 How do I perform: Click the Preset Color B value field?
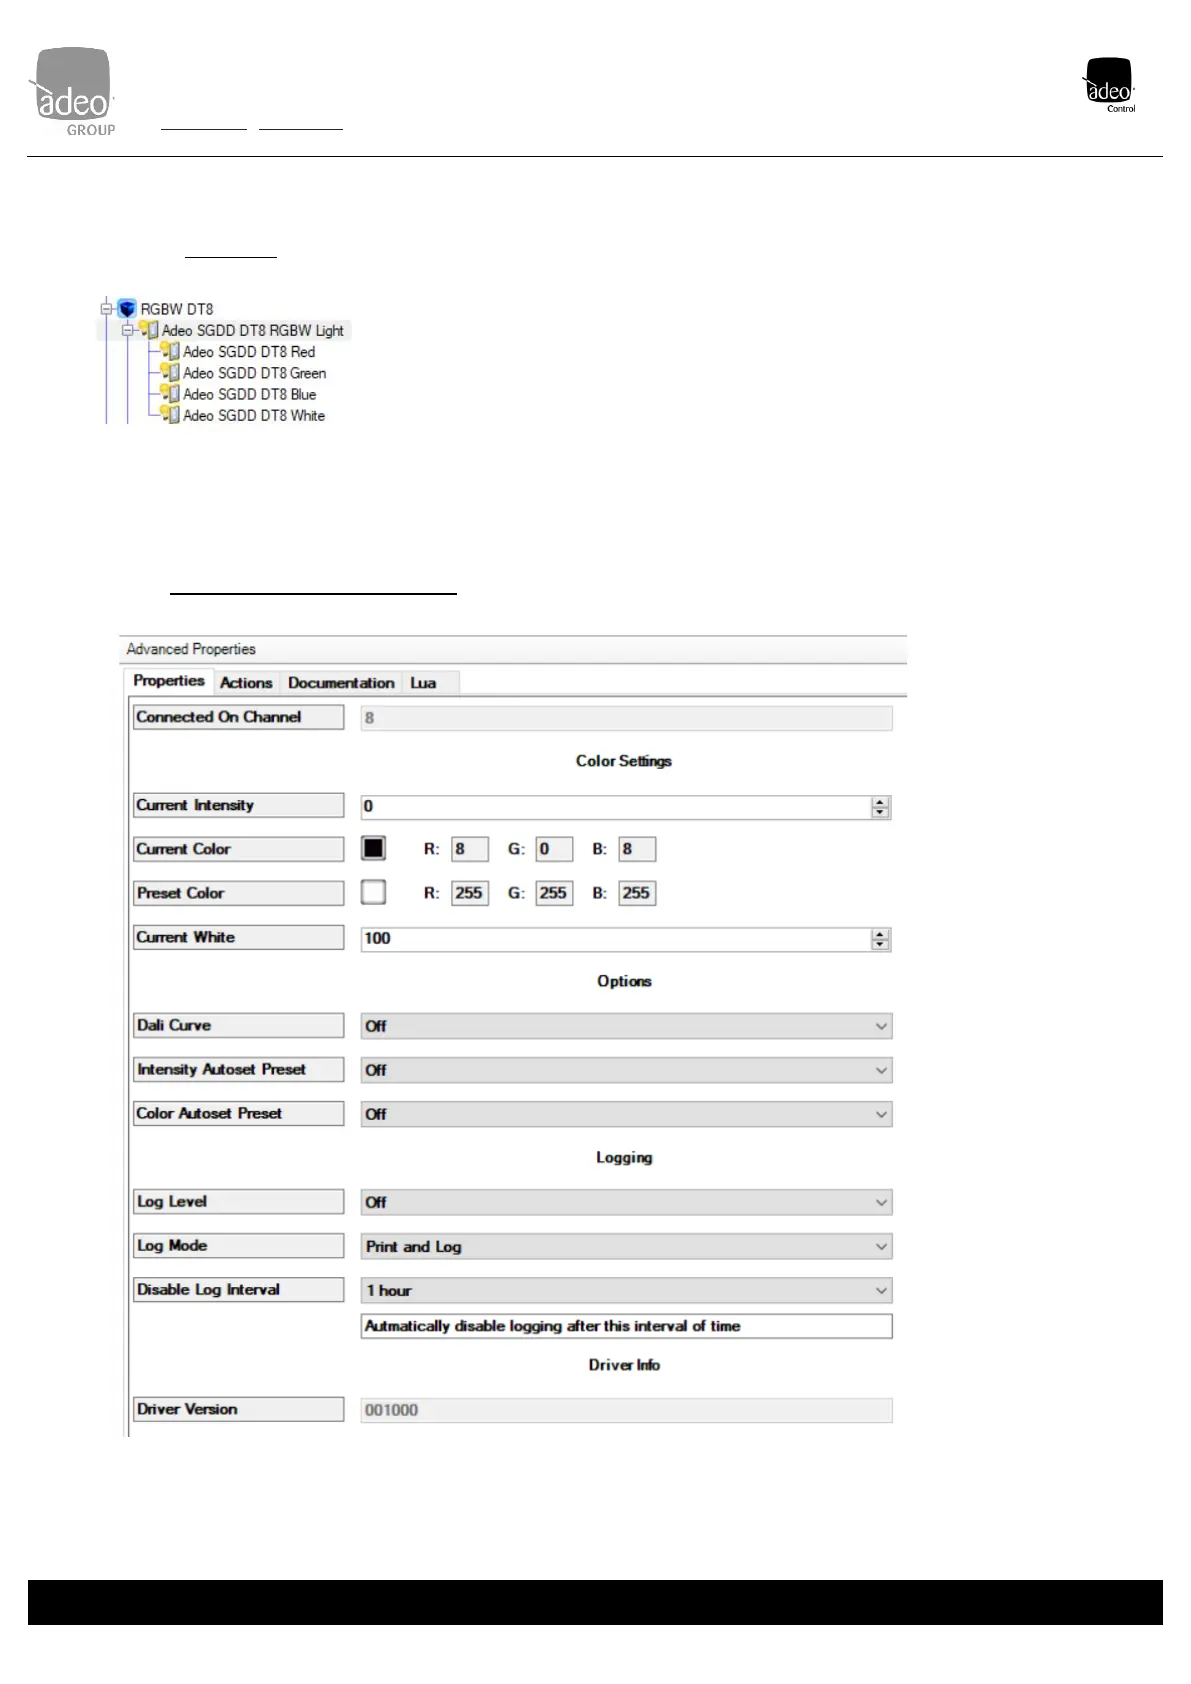point(637,893)
